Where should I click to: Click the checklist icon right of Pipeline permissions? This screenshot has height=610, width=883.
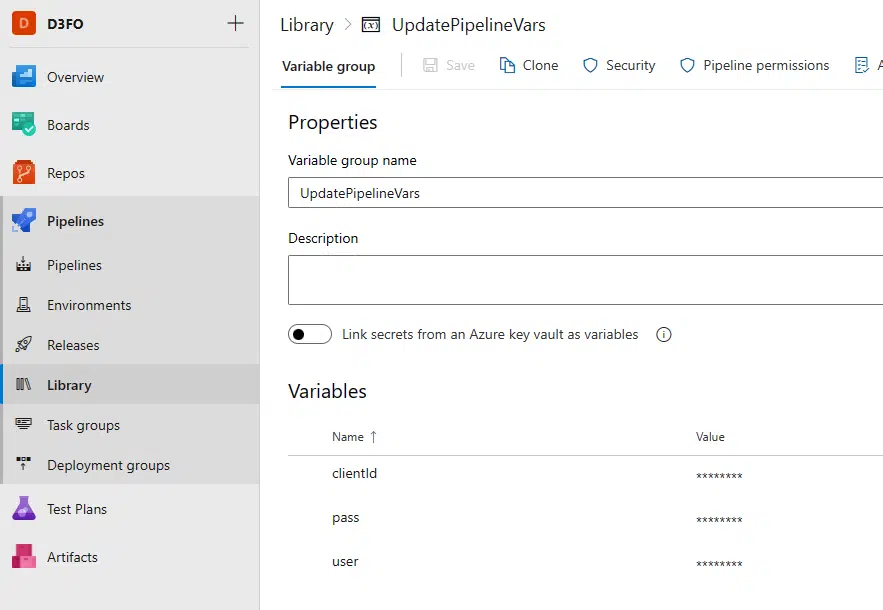click(x=862, y=65)
